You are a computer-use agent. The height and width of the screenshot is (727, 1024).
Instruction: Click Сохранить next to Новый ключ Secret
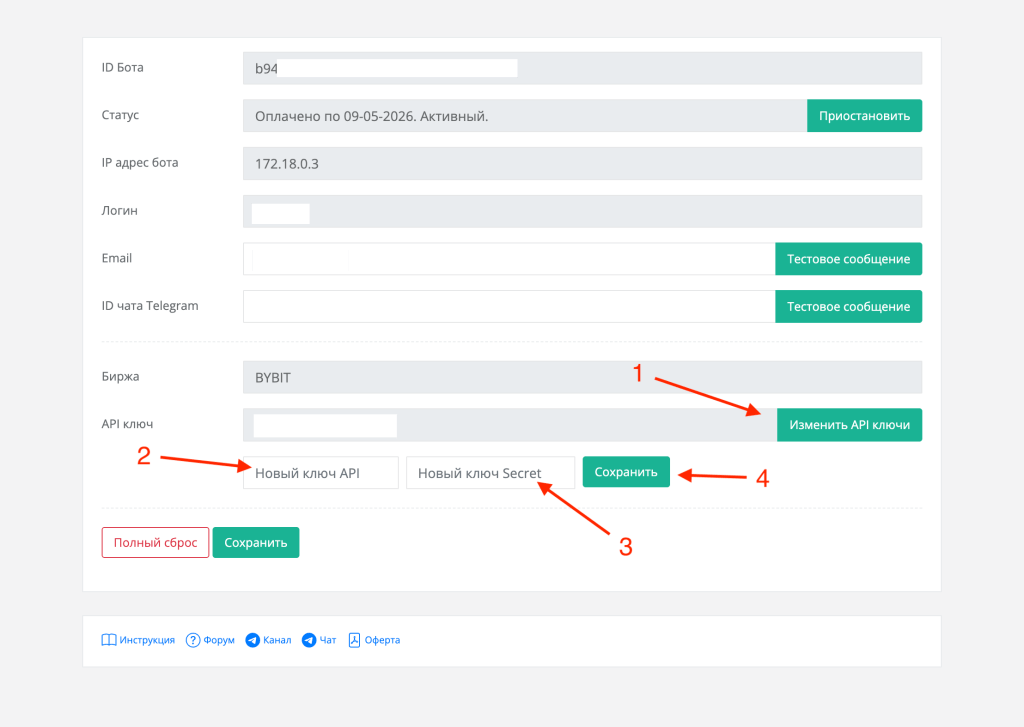pyautogui.click(x=626, y=472)
